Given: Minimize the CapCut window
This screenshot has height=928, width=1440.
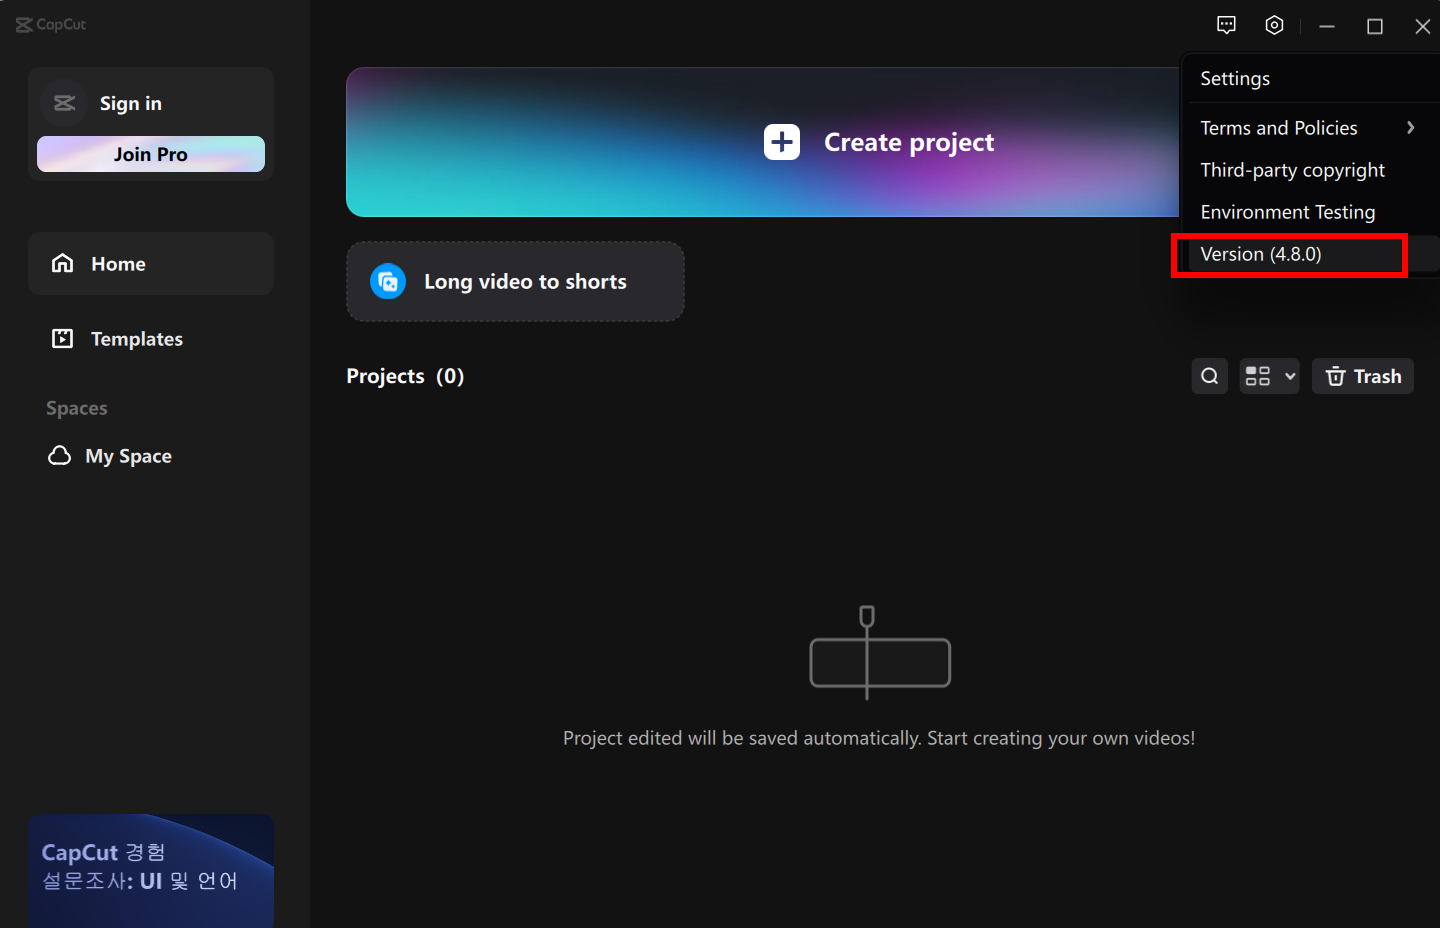Looking at the screenshot, I should [1327, 26].
